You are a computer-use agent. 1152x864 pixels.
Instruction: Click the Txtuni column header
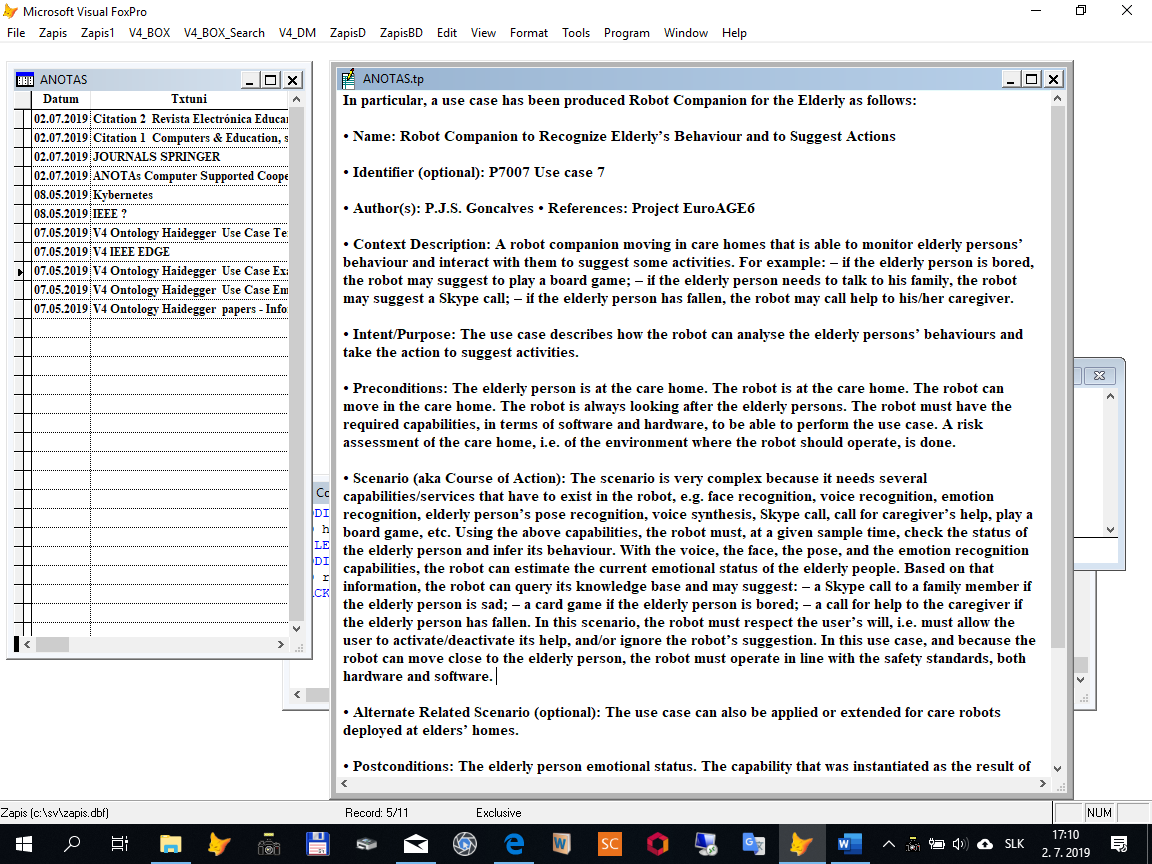tap(189, 99)
